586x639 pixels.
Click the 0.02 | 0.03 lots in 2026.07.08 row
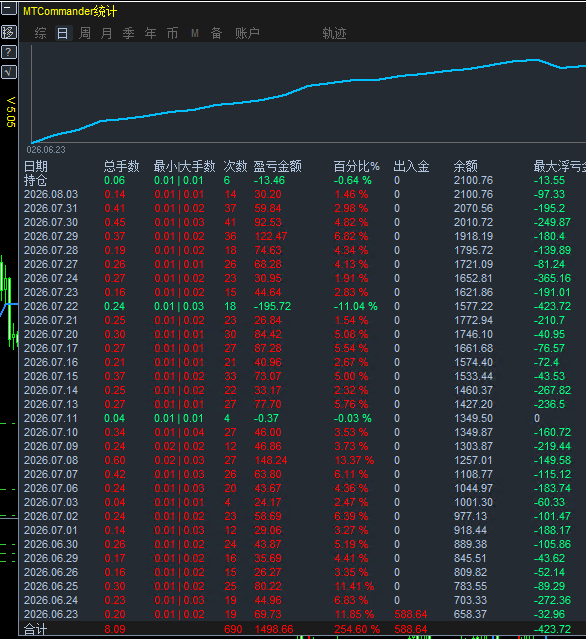(x=179, y=461)
